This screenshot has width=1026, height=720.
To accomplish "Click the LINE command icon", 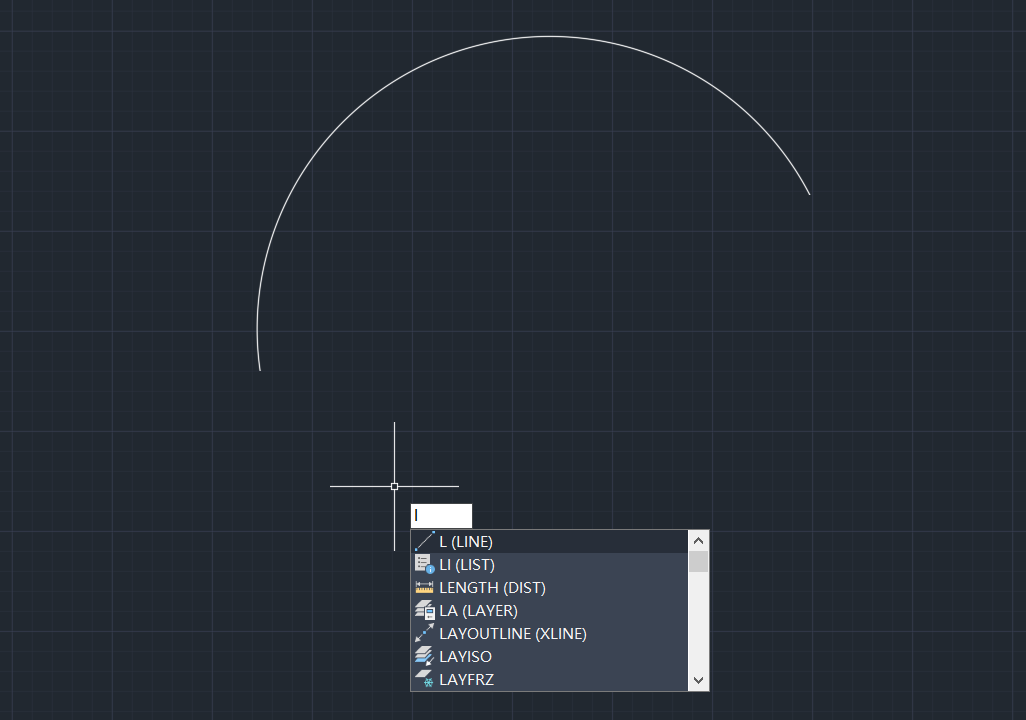I will click(424, 541).
